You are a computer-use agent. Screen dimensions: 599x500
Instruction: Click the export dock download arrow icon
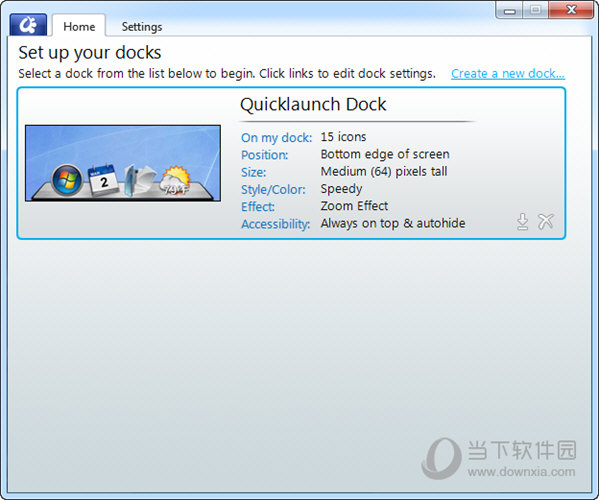[522, 222]
